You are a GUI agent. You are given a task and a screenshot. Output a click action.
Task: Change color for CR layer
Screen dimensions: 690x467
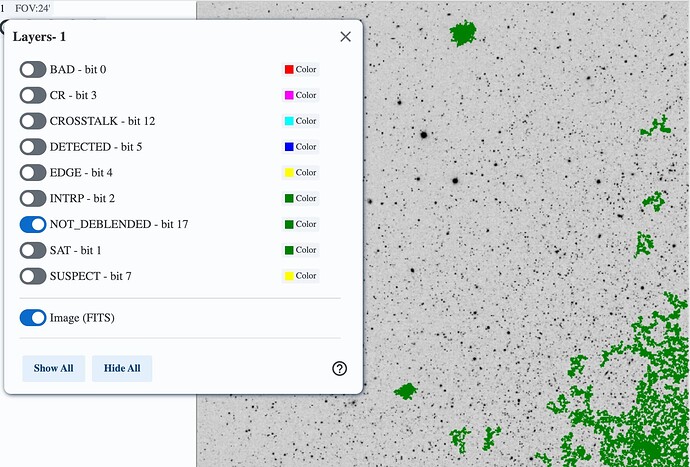click(301, 95)
